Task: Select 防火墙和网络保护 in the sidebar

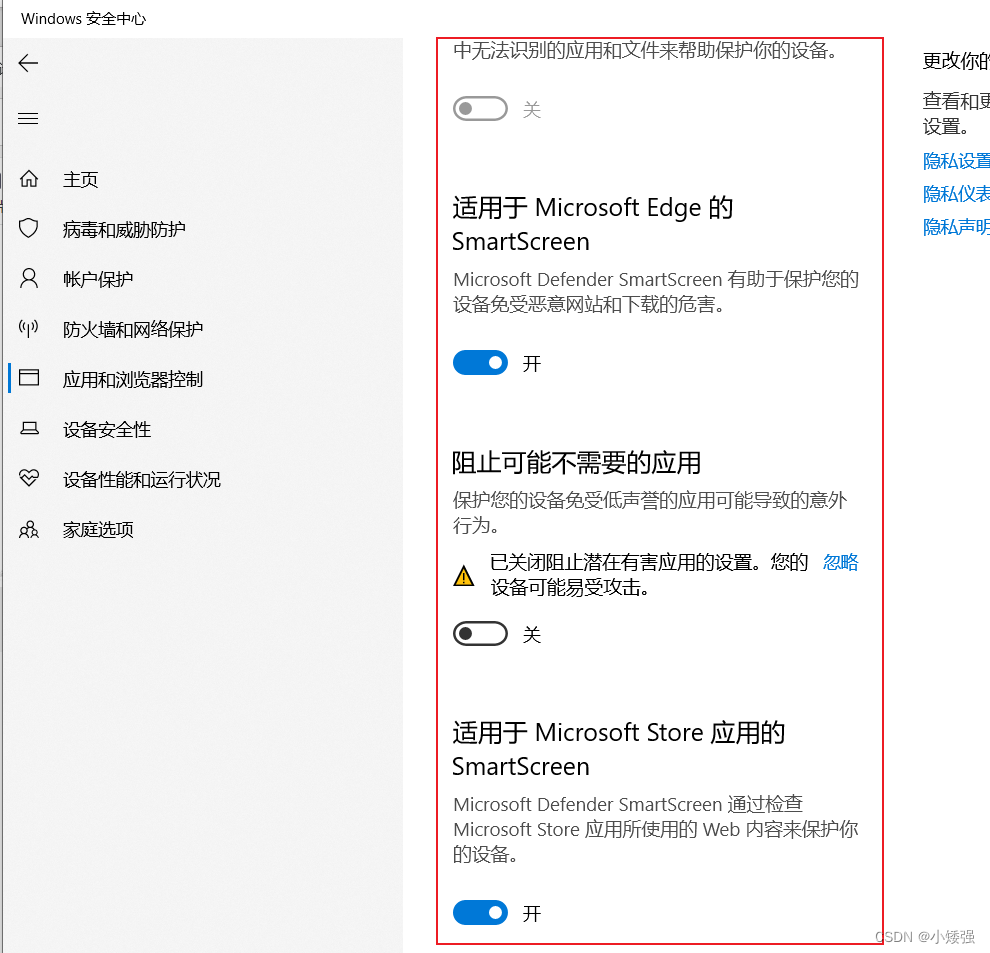Action: (x=133, y=329)
